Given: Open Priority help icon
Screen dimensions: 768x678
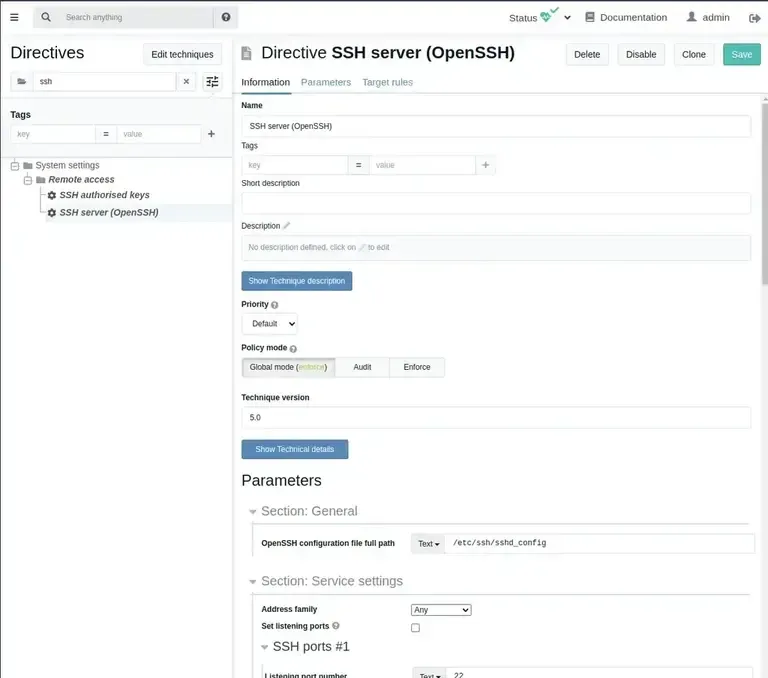Looking at the screenshot, I should tap(274, 305).
